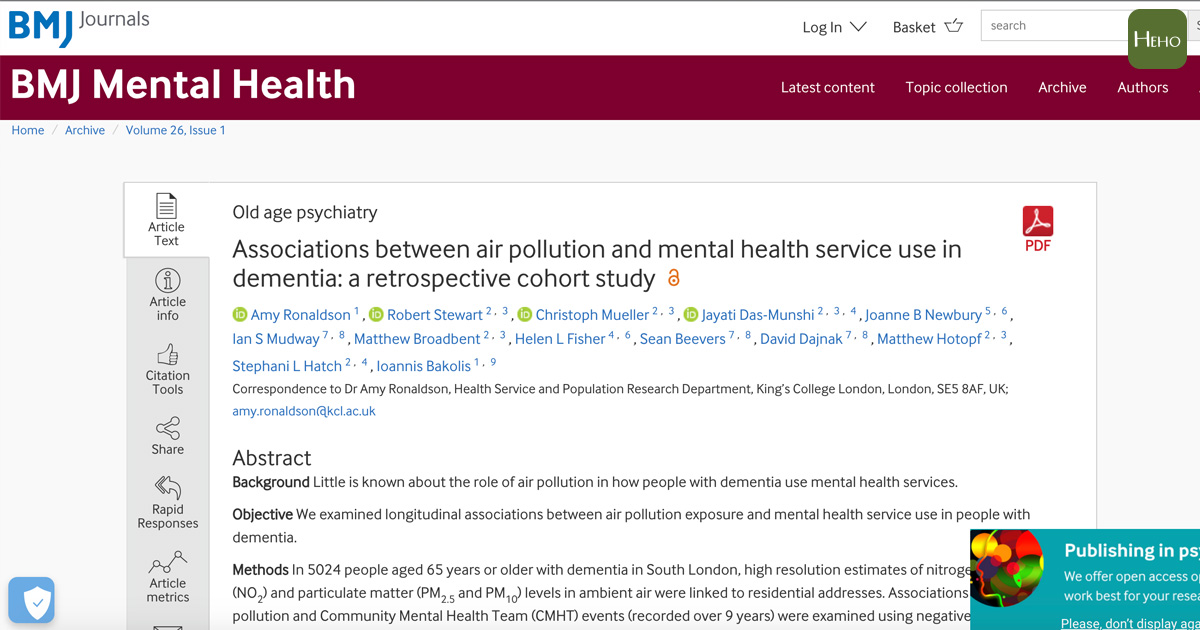Open Amy Ronaldson's ORCID icon

(x=240, y=315)
